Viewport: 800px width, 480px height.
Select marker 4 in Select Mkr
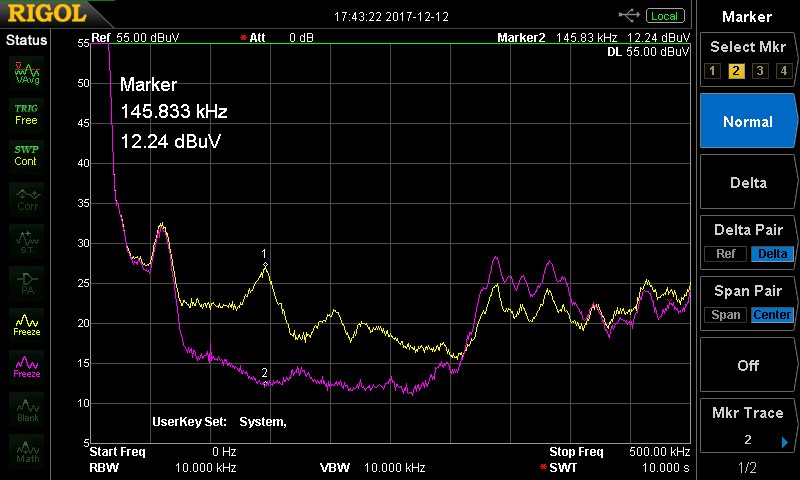click(784, 70)
